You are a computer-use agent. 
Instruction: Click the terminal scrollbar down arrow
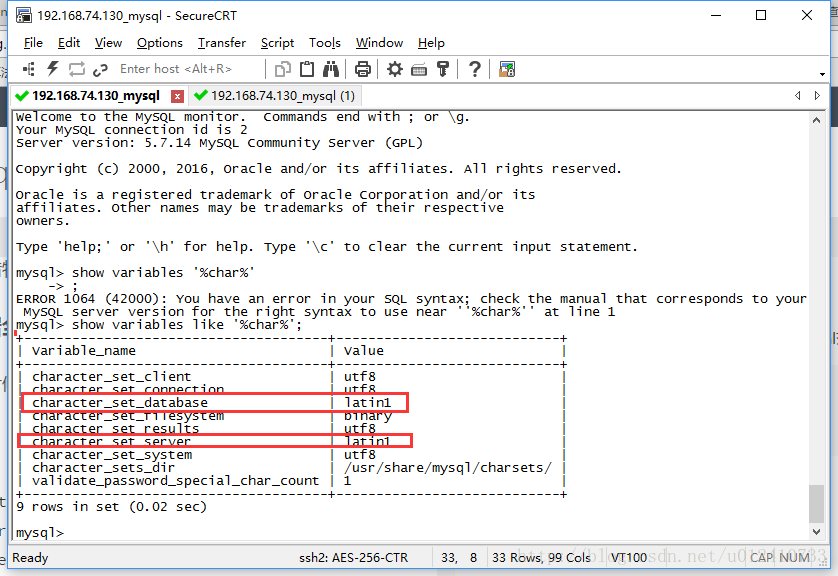coord(817,533)
